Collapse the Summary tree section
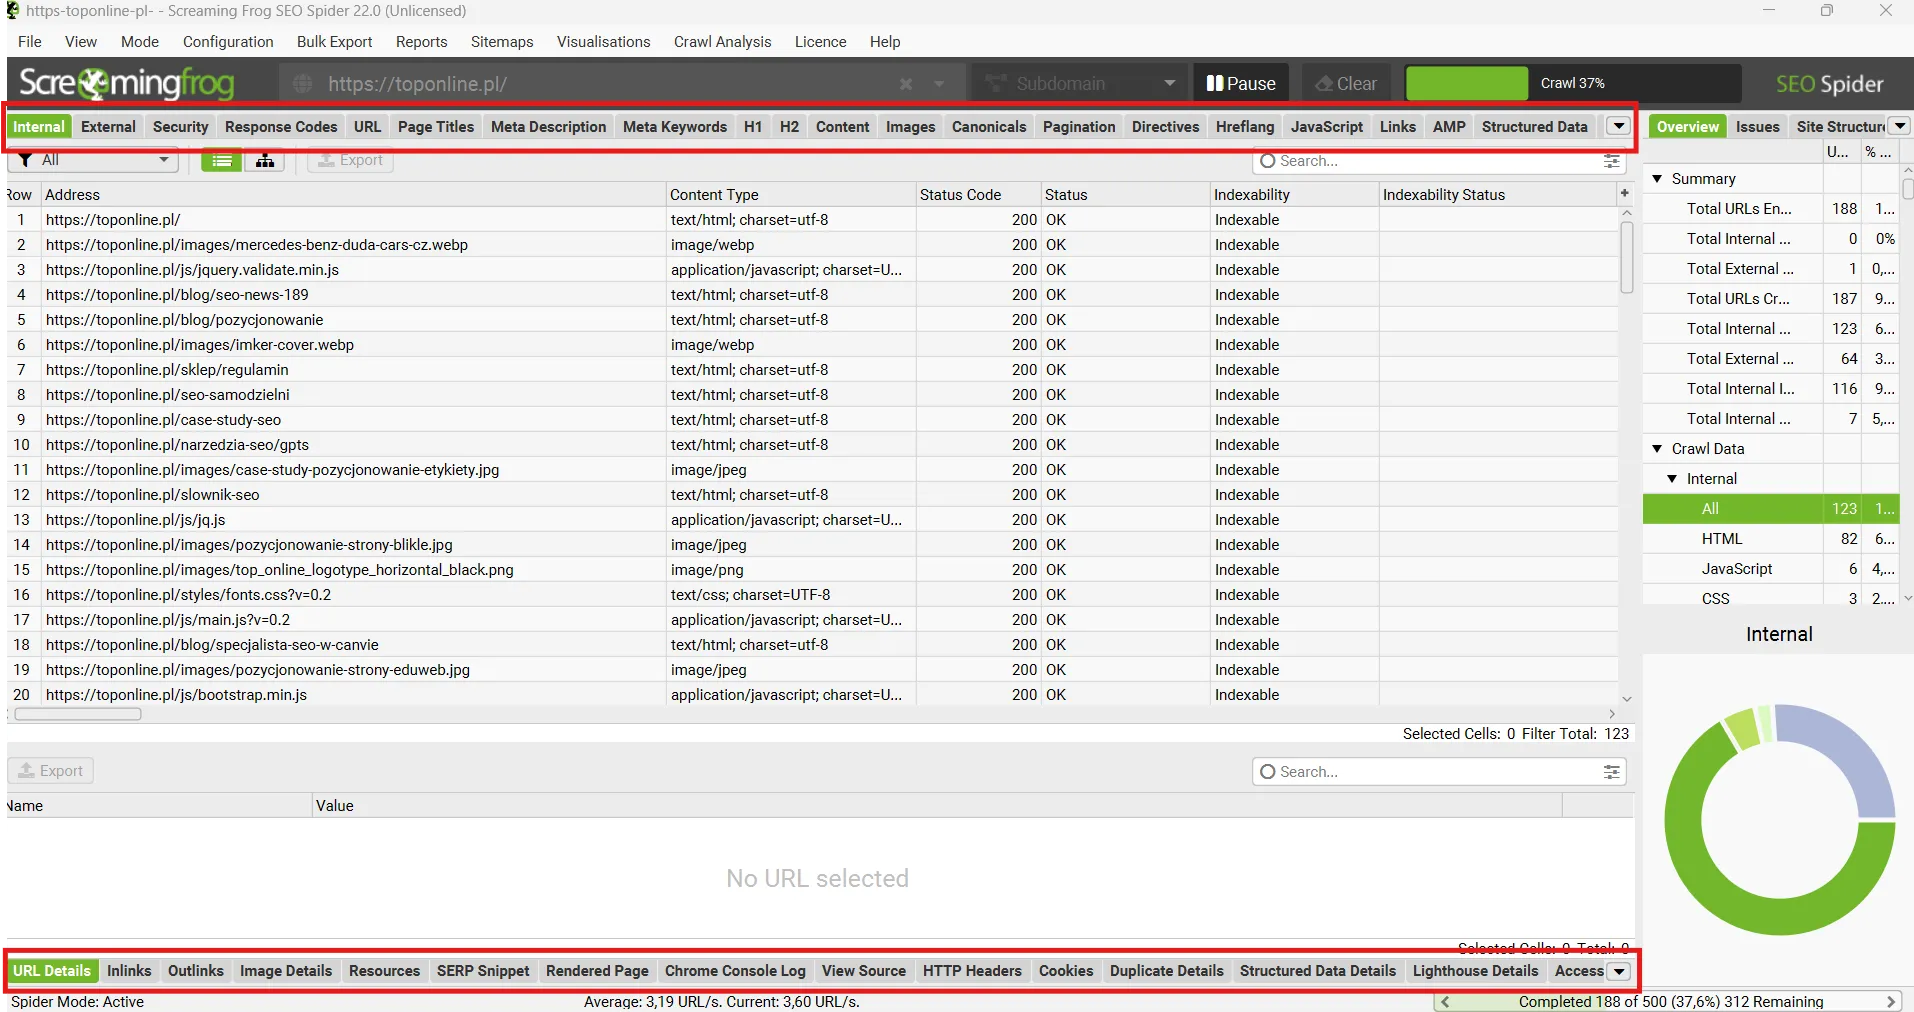This screenshot has width=1914, height=1012. (1657, 178)
